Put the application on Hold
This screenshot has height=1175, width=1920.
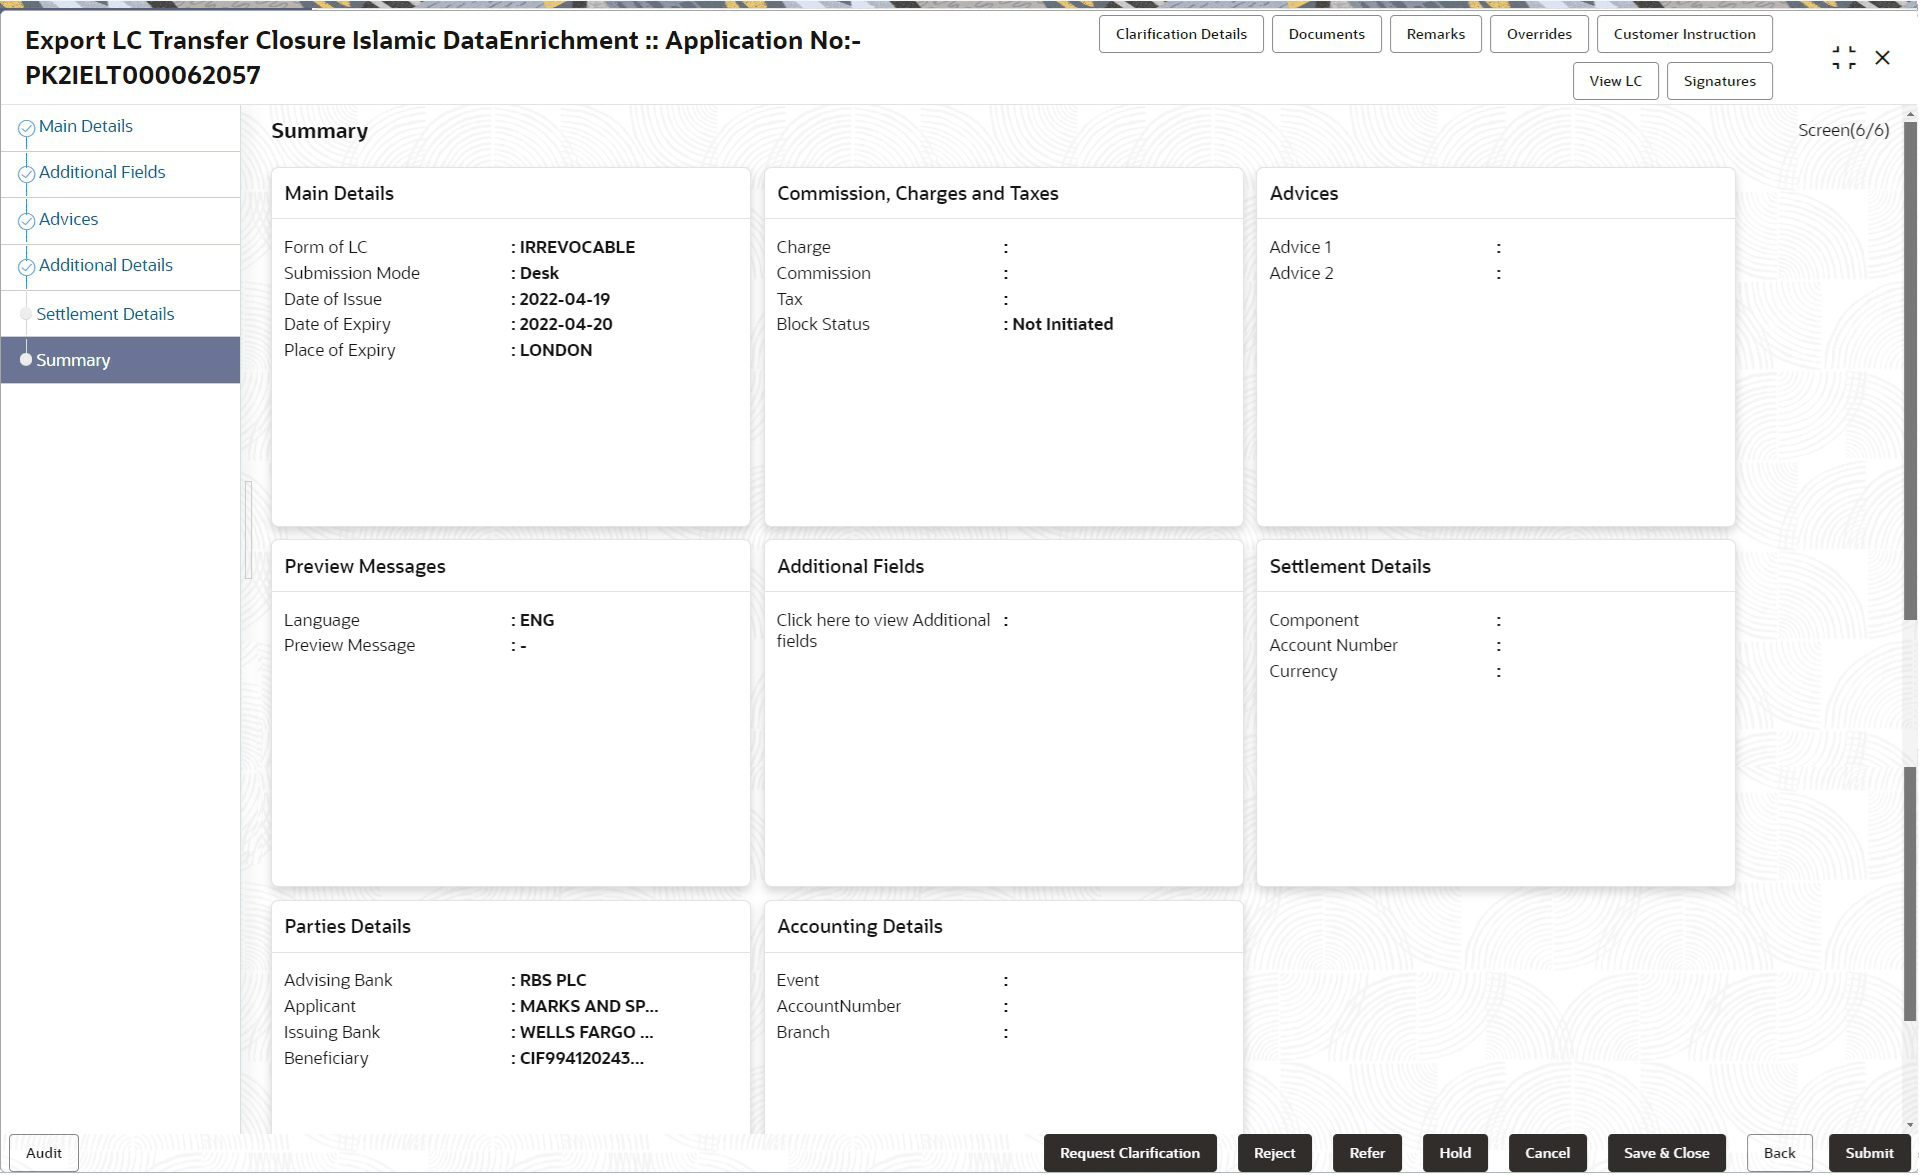pos(1454,1153)
